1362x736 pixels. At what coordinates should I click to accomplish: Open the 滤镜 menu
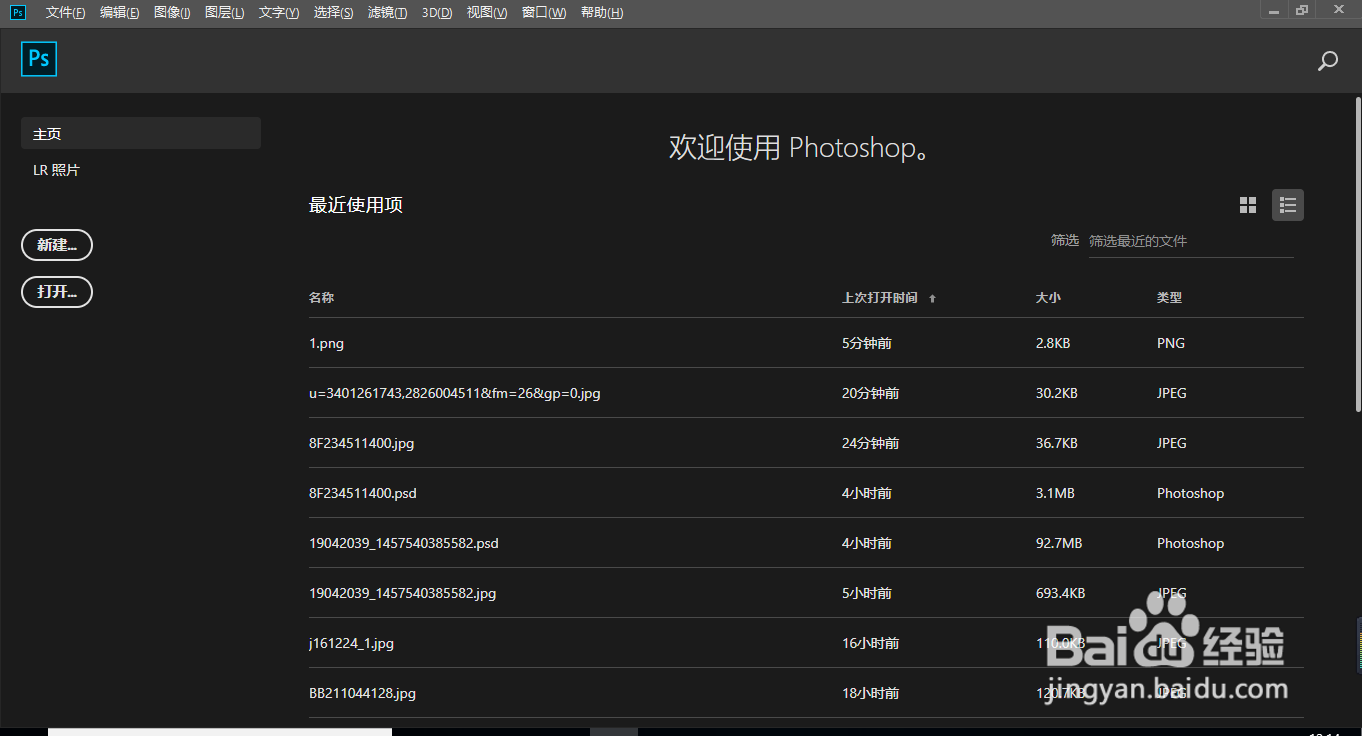(x=387, y=12)
